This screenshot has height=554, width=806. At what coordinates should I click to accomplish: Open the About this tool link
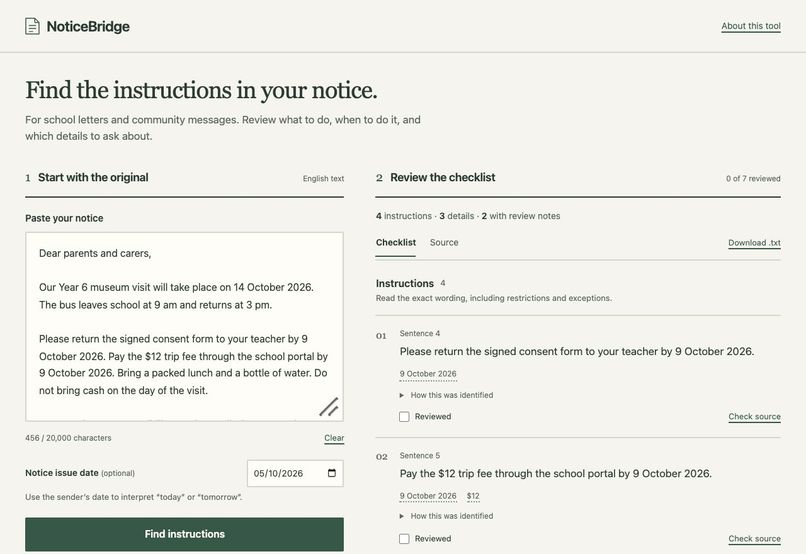tap(751, 26)
